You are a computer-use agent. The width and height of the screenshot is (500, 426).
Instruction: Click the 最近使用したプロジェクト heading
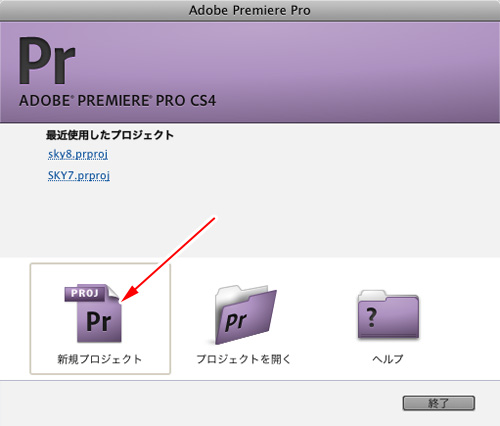[x=110, y=135]
